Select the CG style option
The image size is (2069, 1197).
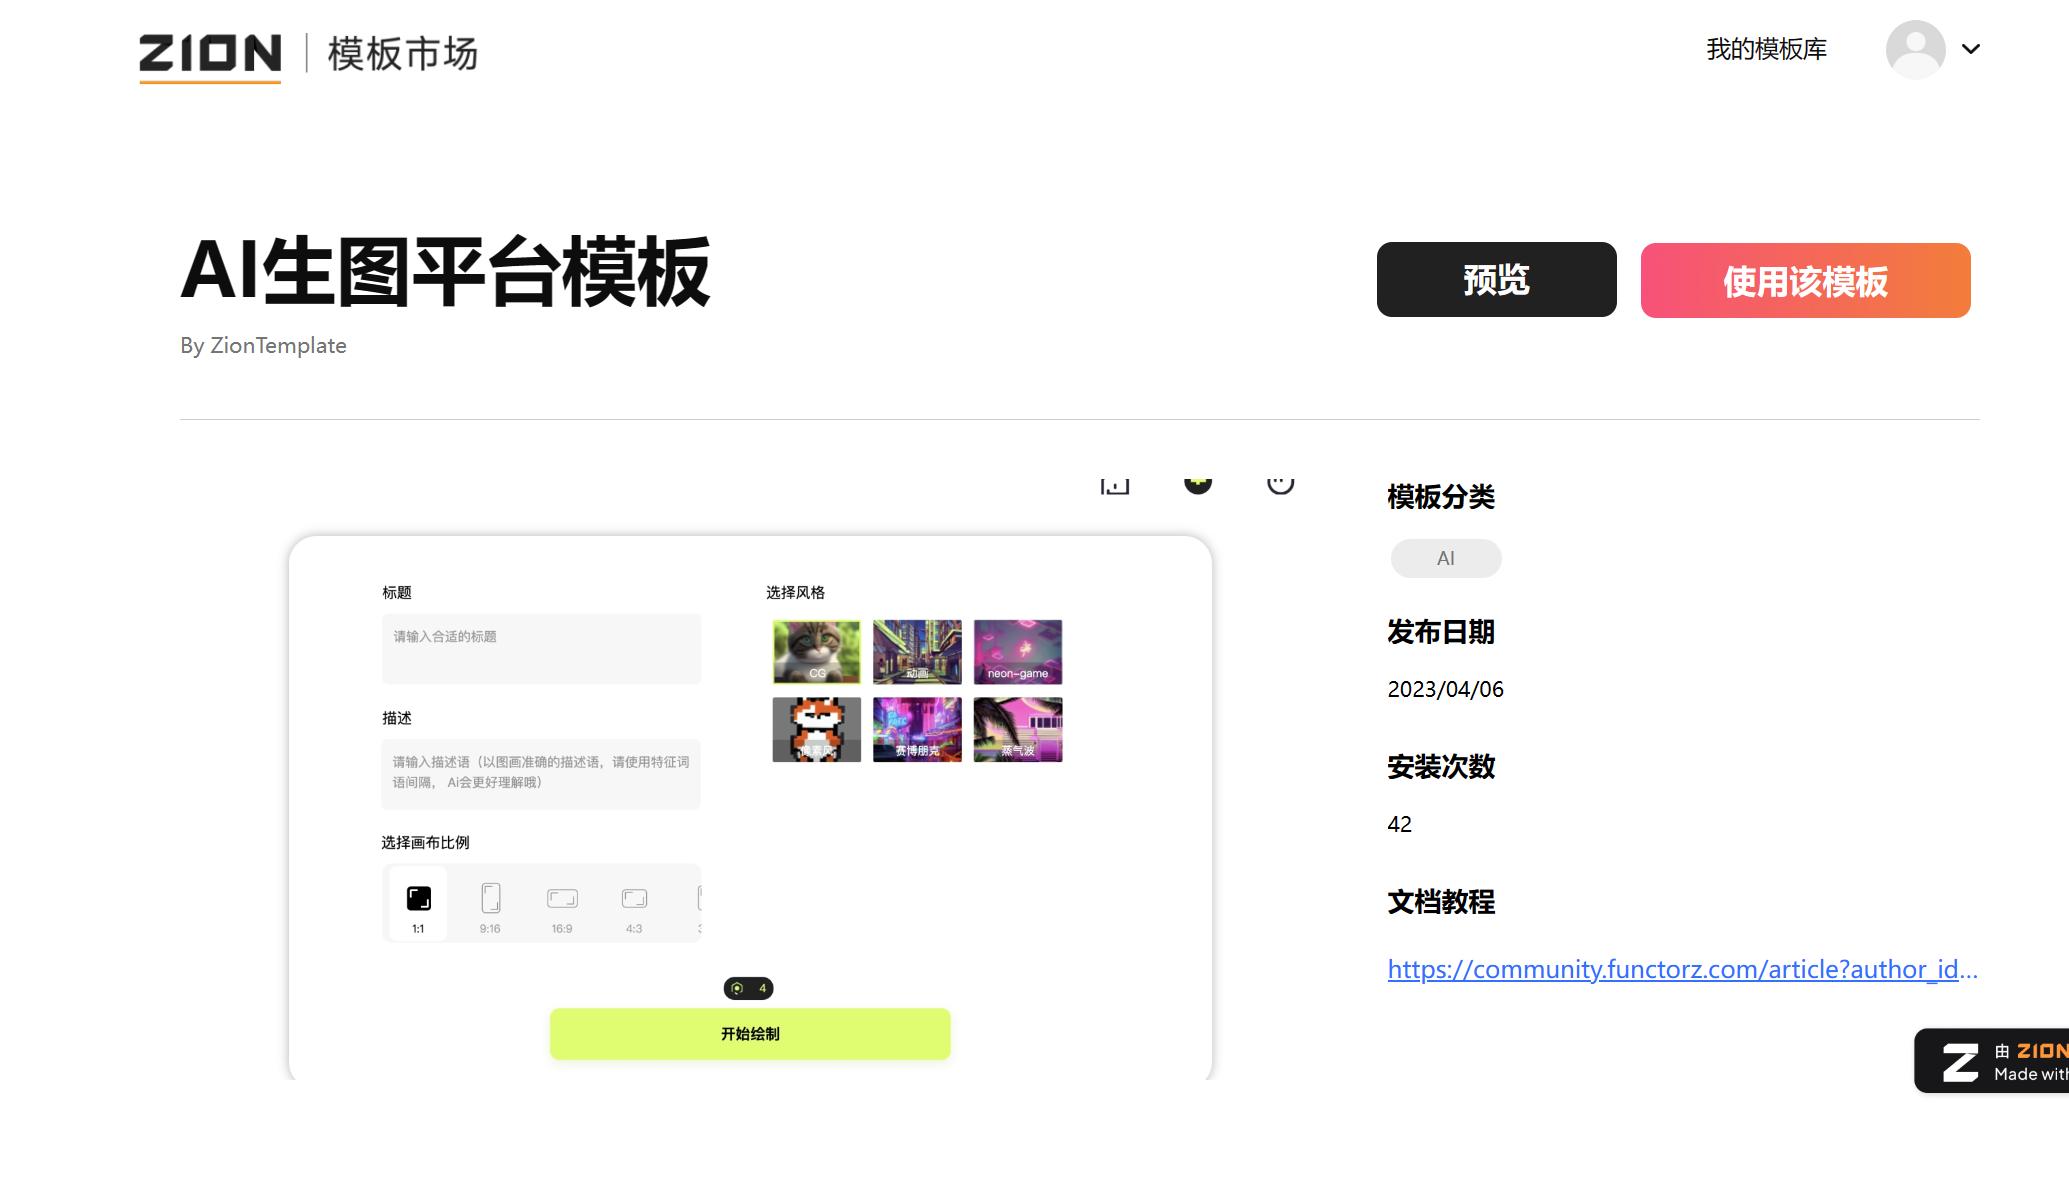tap(815, 651)
